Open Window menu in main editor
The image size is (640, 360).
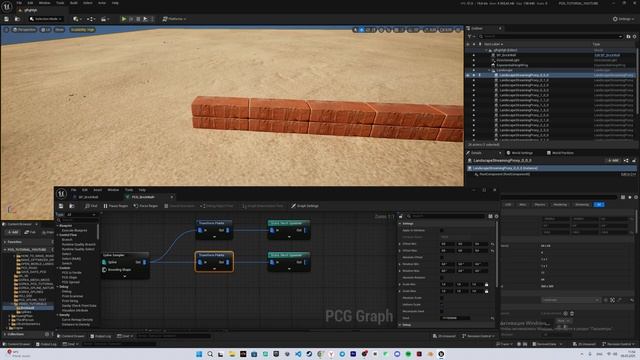point(44,3)
